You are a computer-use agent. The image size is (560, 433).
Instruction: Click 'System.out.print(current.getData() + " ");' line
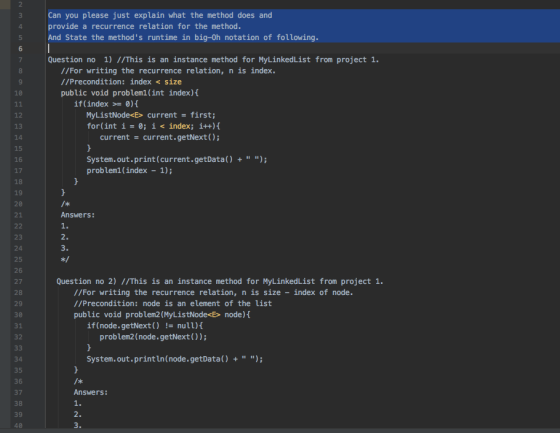point(177,159)
